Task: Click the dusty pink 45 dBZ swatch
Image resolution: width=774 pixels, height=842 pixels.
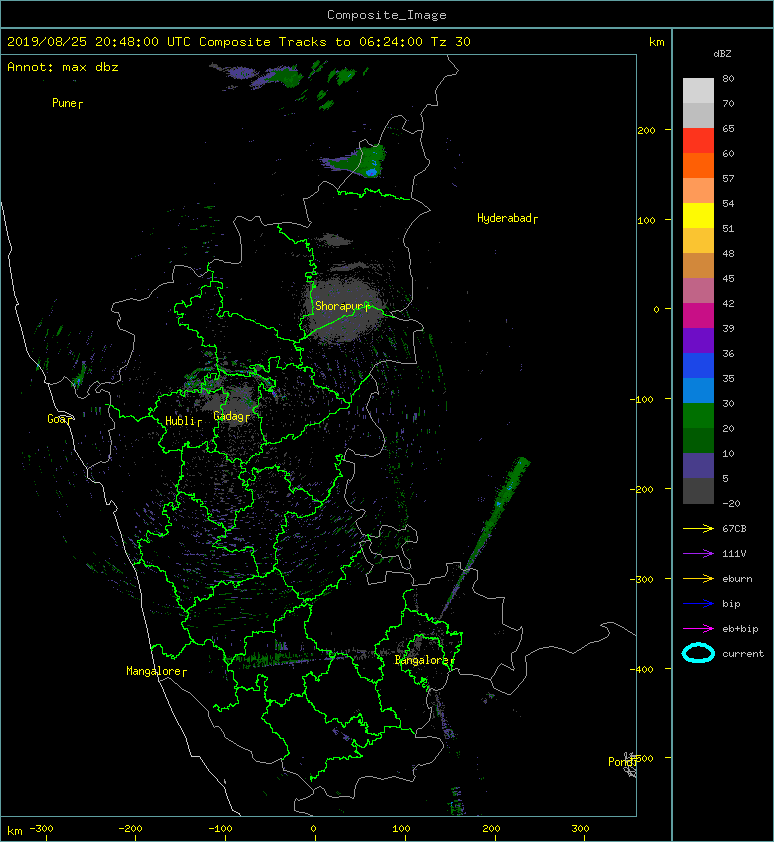Action: coord(698,291)
